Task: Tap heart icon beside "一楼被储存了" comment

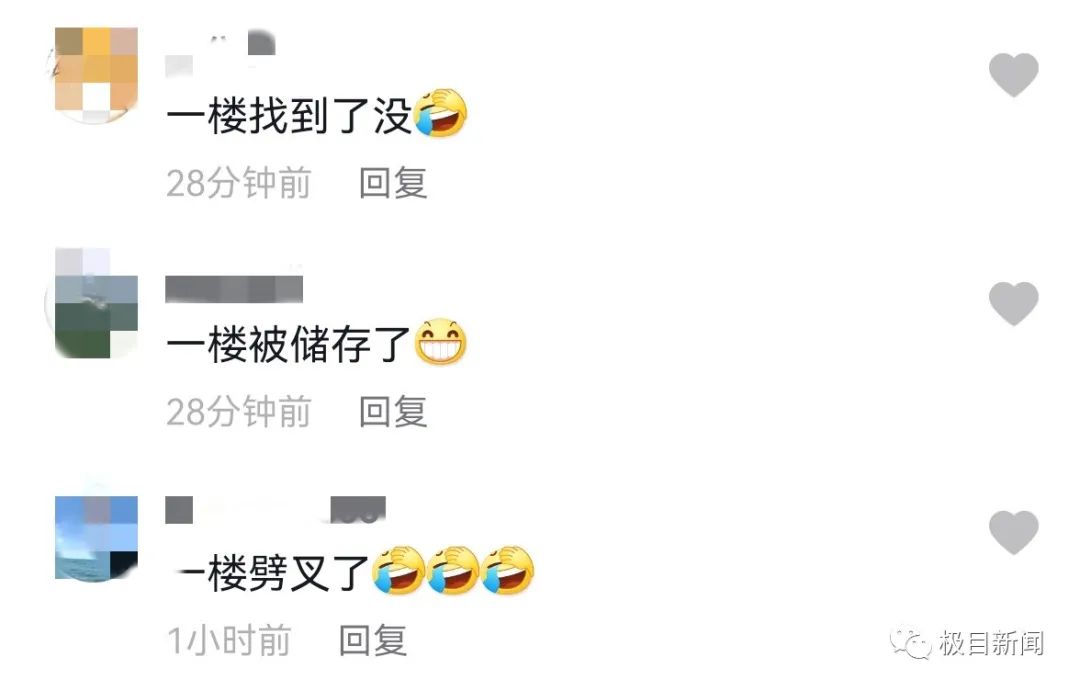Action: 1013,303
